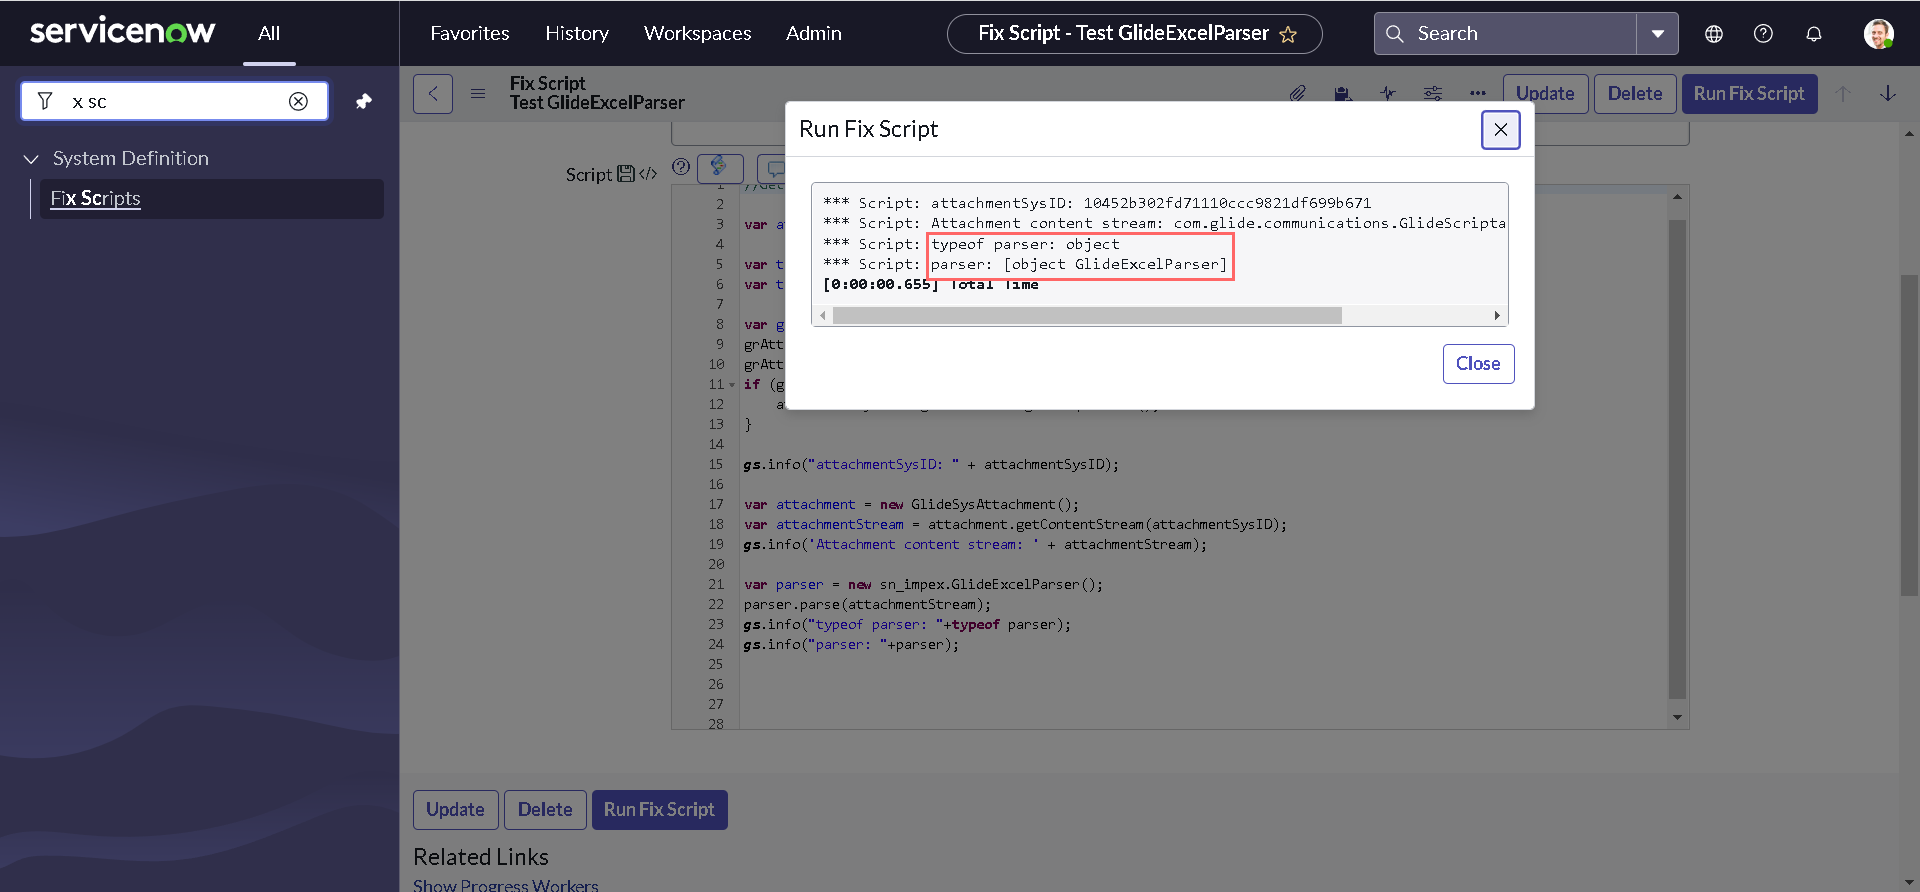This screenshot has width=1920, height=892.
Task: Click the 'parser: [object GlideExcelParser]' output line
Action: (1078, 264)
